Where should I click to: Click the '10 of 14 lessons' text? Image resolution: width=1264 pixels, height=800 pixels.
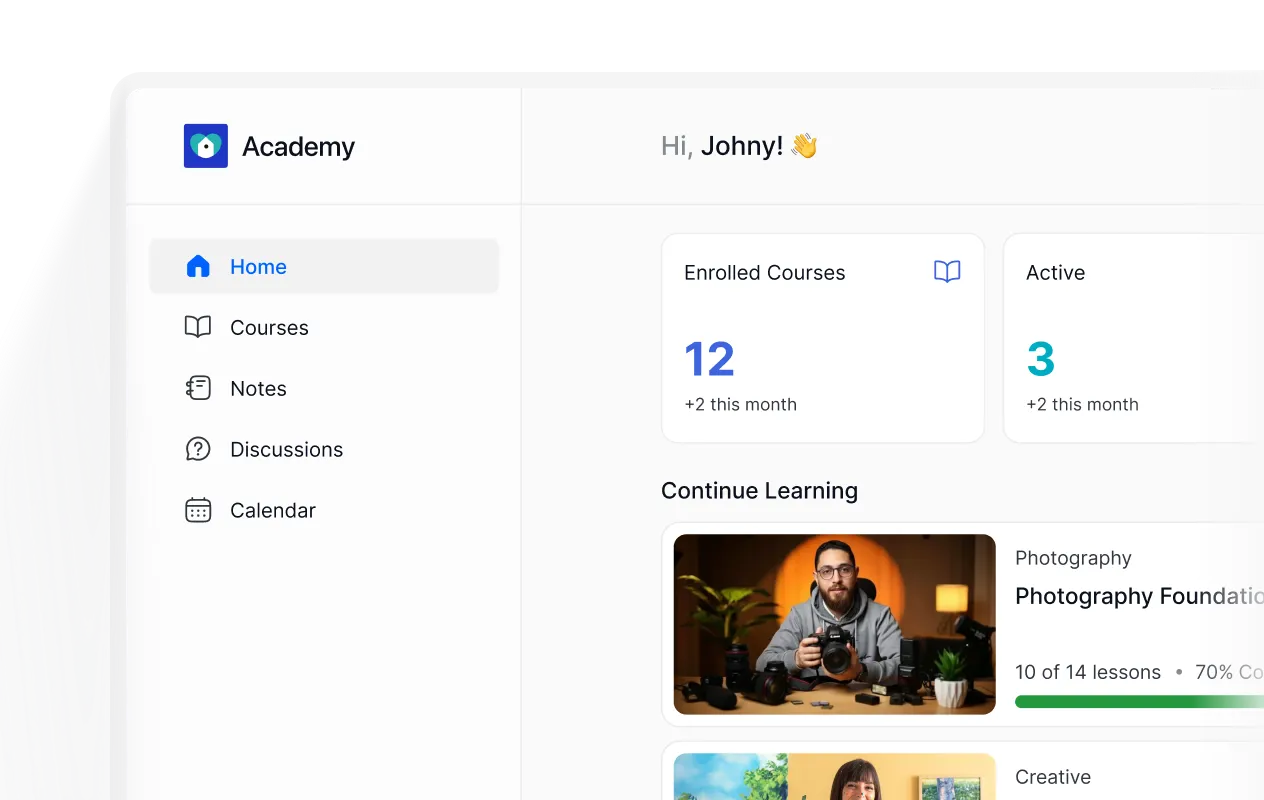click(1088, 672)
